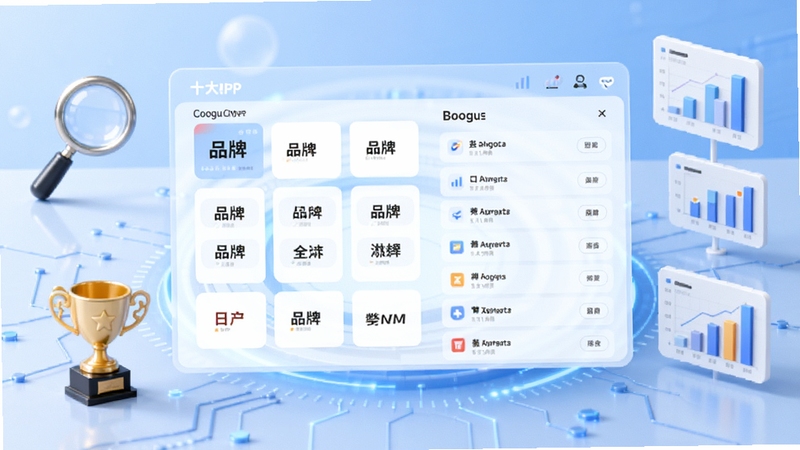The image size is (800, 450).
Task: Select 品牌 card between 日产 and NM
Action: pyautogui.click(x=309, y=319)
